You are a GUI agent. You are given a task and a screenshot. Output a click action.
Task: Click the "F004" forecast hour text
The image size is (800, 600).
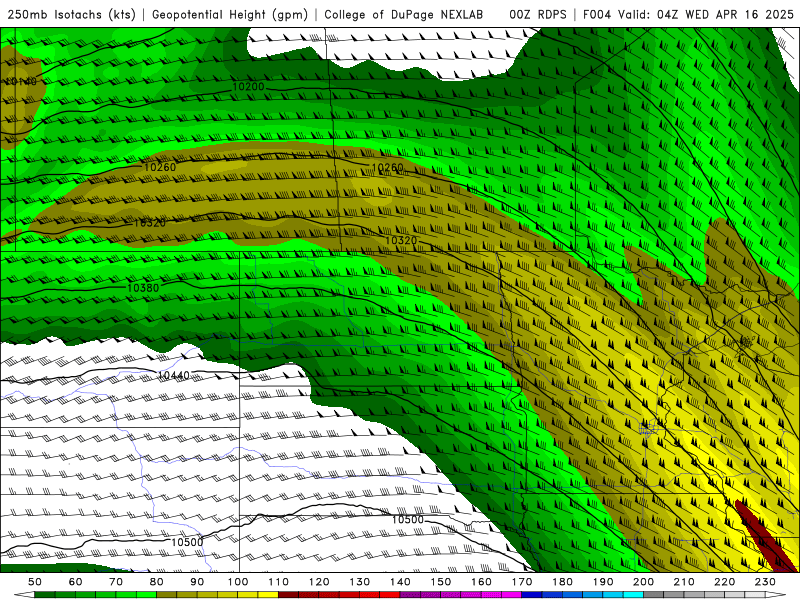596,14
